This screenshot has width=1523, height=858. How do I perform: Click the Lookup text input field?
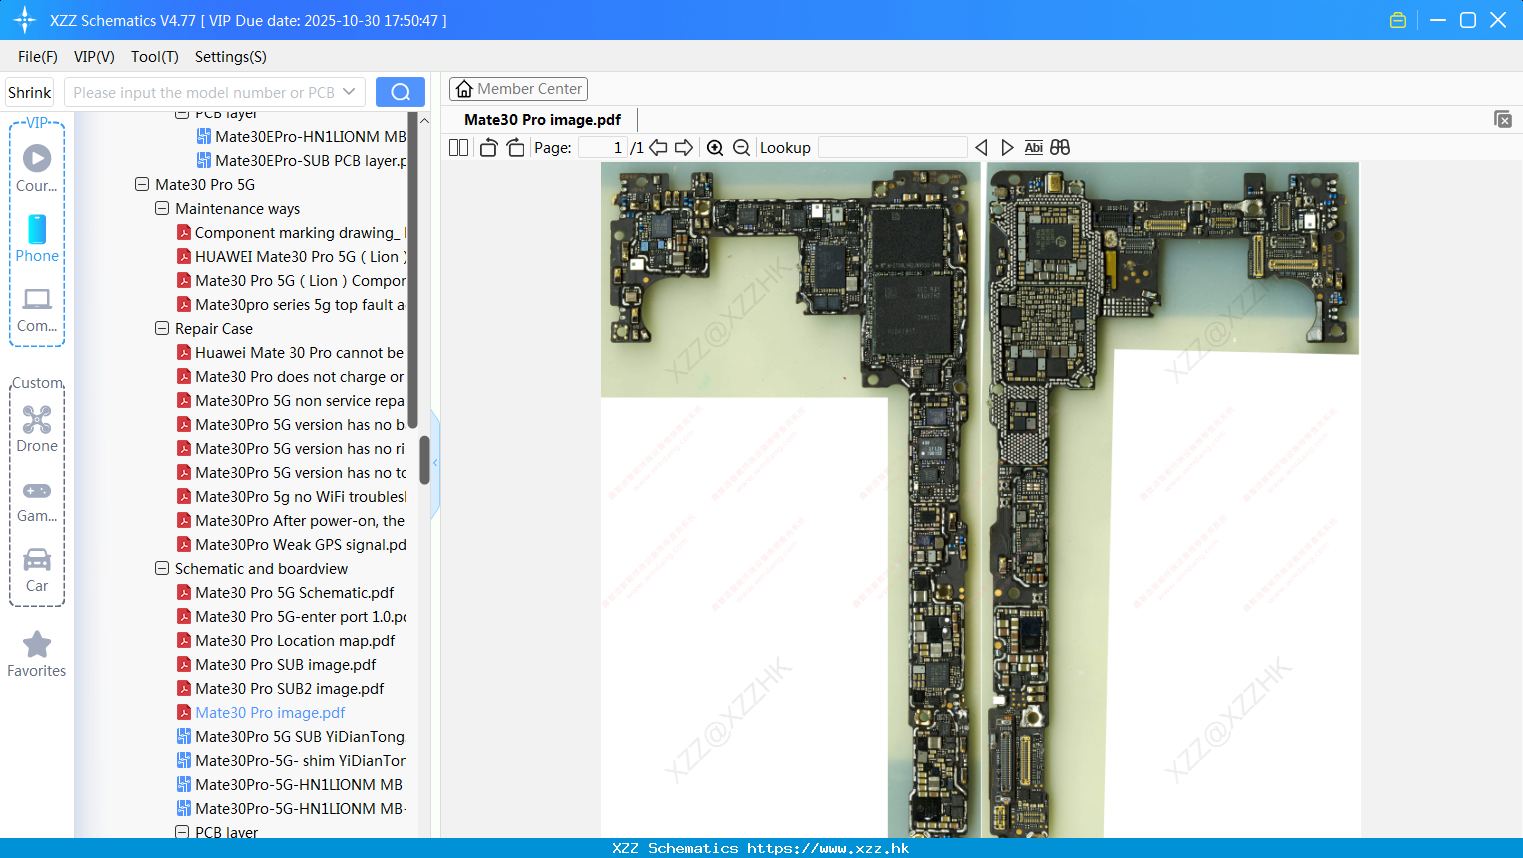pyautogui.click(x=893, y=148)
